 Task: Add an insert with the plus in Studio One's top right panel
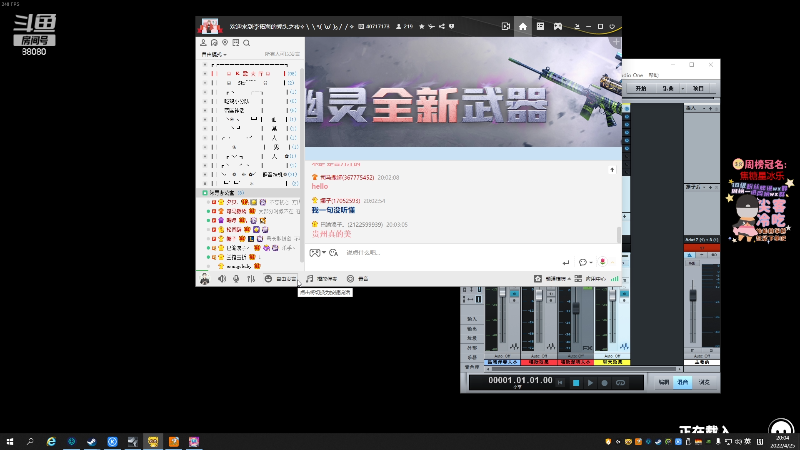tap(710, 108)
